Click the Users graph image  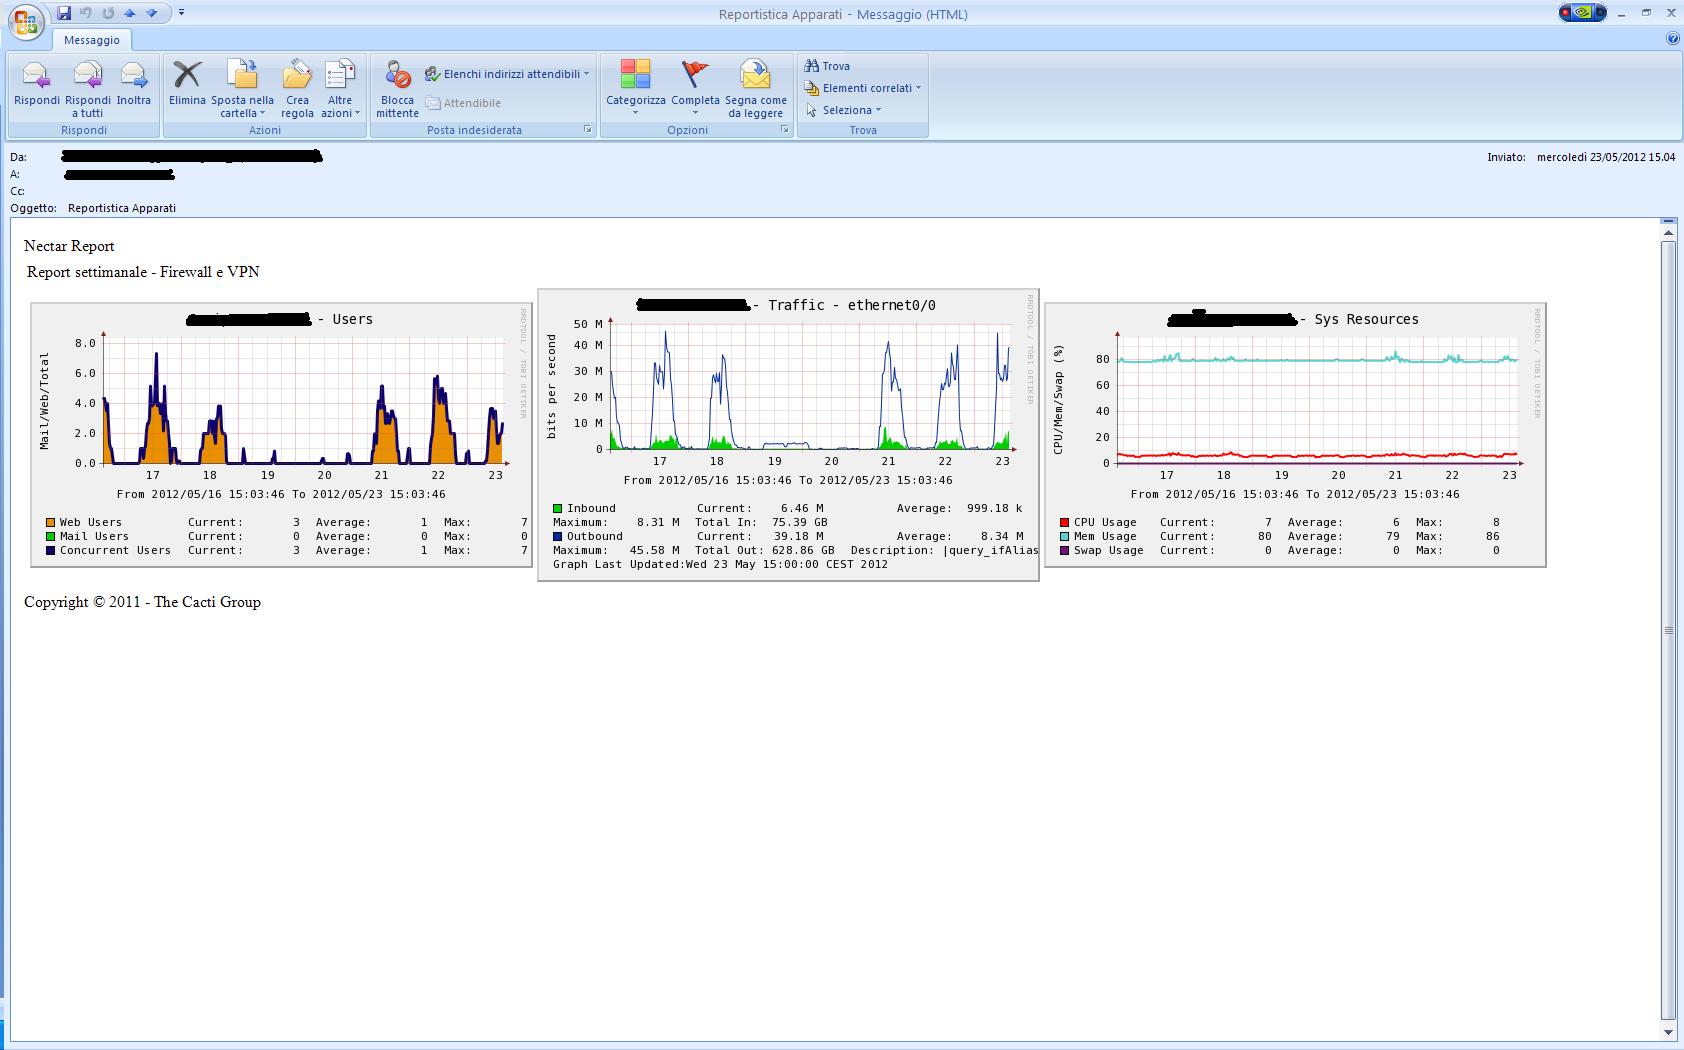[282, 435]
